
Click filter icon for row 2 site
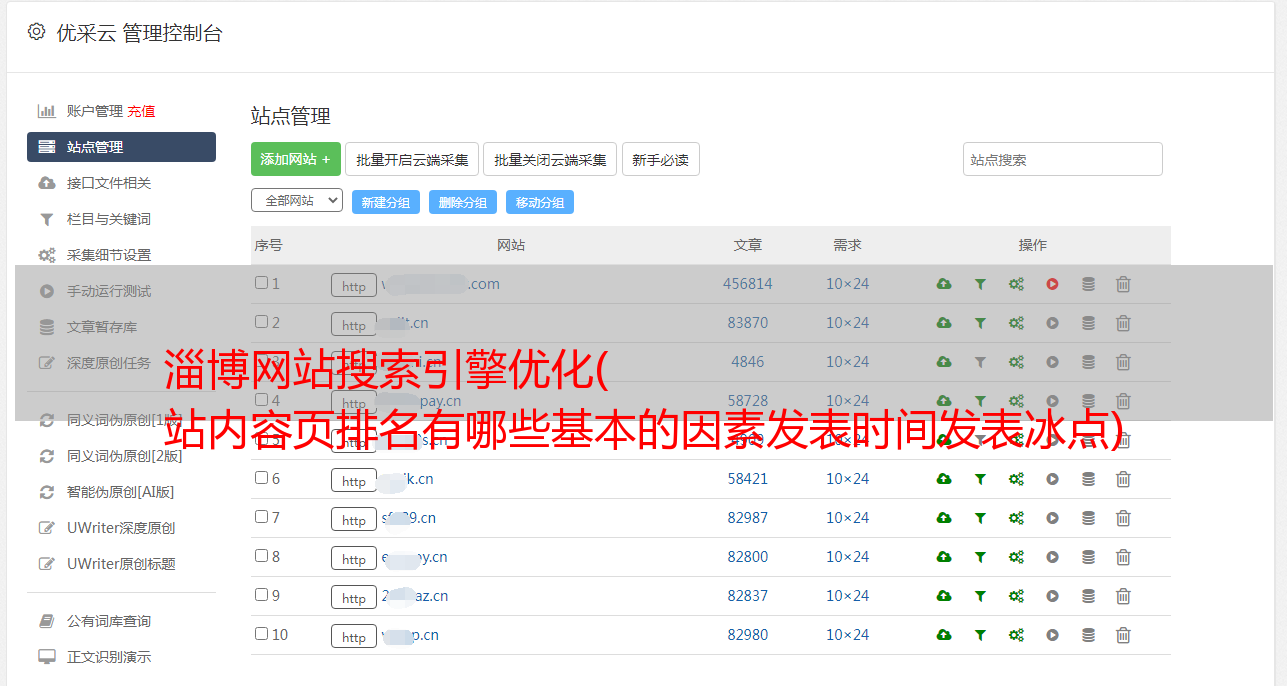coord(980,323)
